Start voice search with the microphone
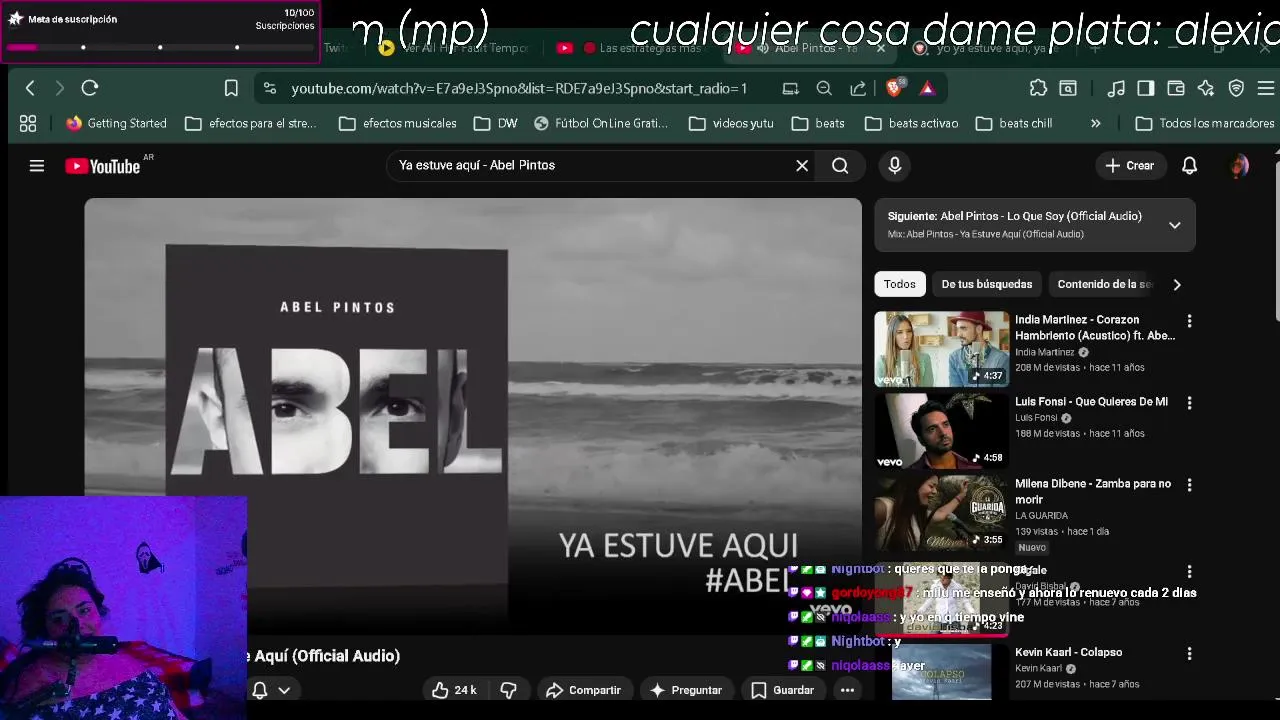 coord(895,166)
